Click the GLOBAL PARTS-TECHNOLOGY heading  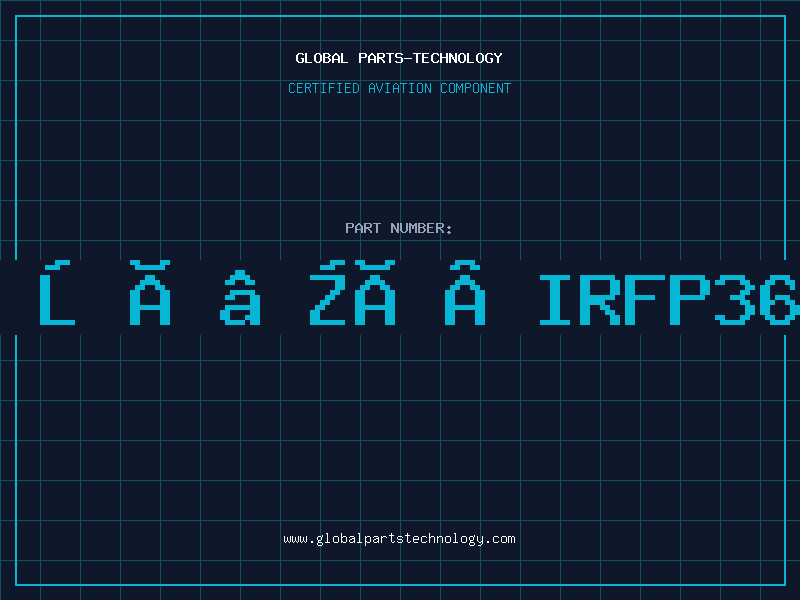pos(399,58)
